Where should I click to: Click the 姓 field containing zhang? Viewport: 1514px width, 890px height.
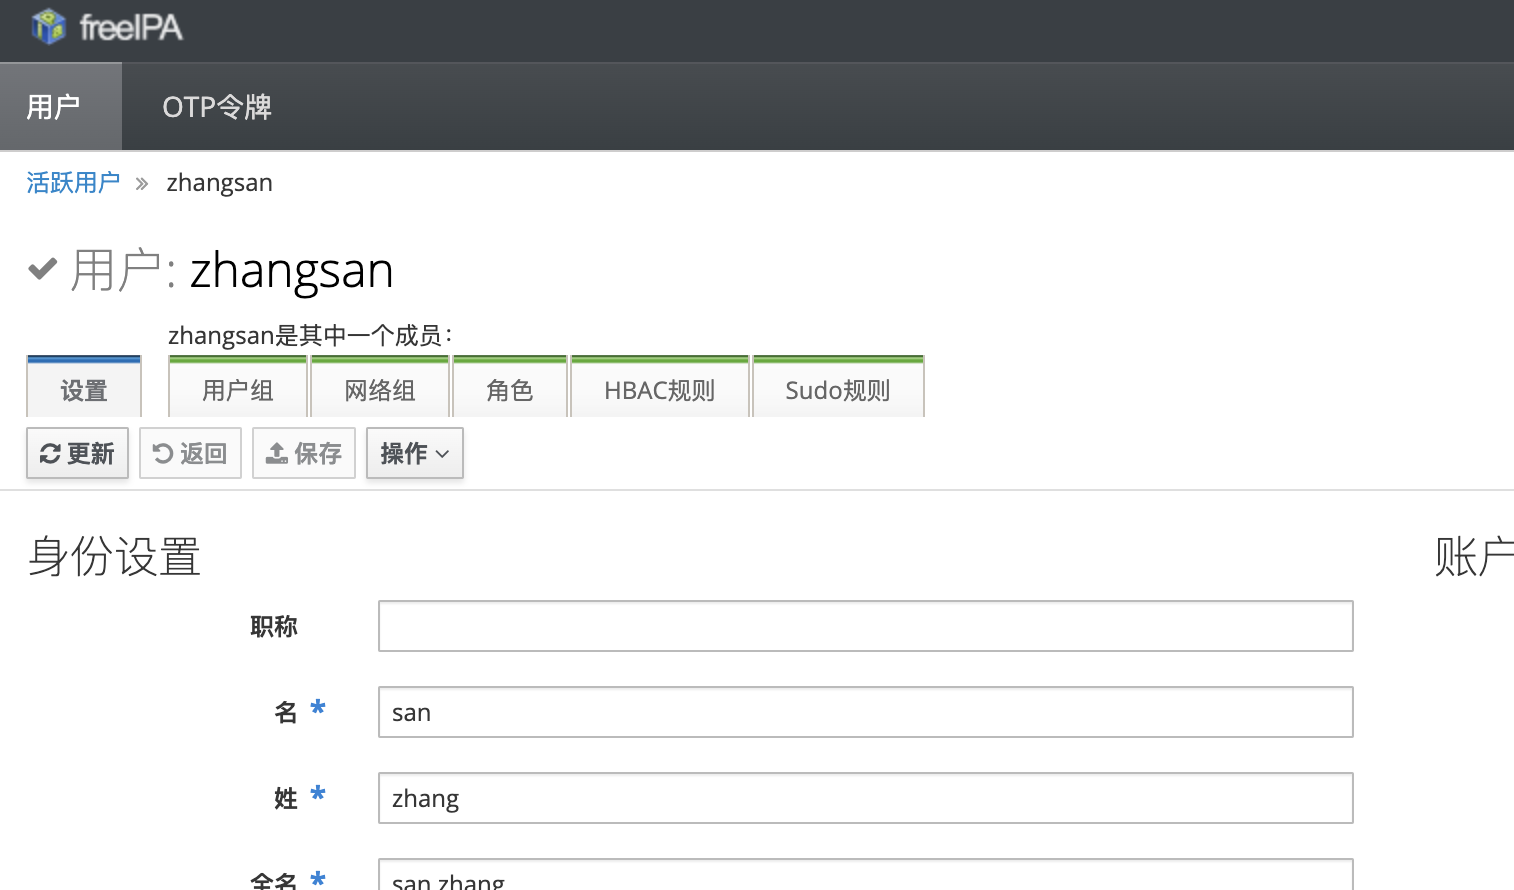point(865,798)
